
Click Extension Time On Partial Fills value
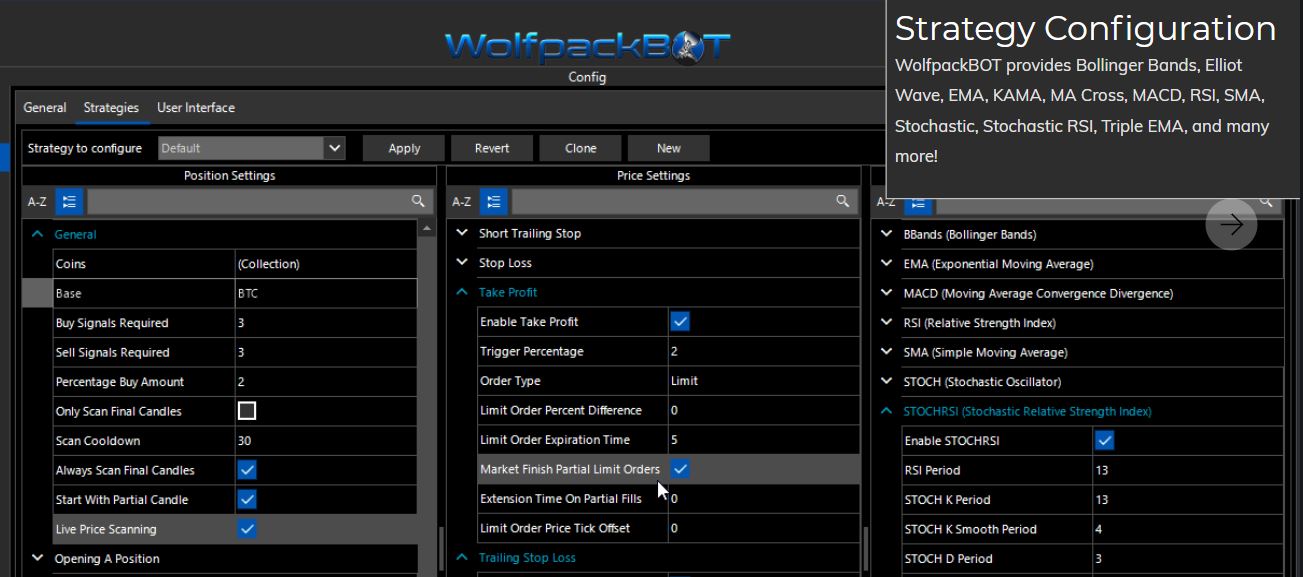pyautogui.click(x=764, y=499)
